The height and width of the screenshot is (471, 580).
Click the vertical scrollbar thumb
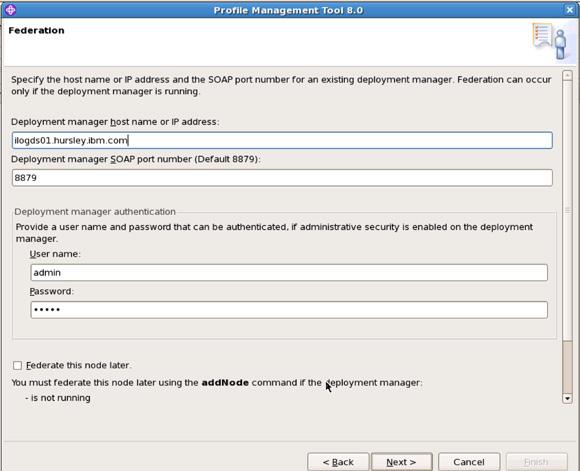point(567,211)
